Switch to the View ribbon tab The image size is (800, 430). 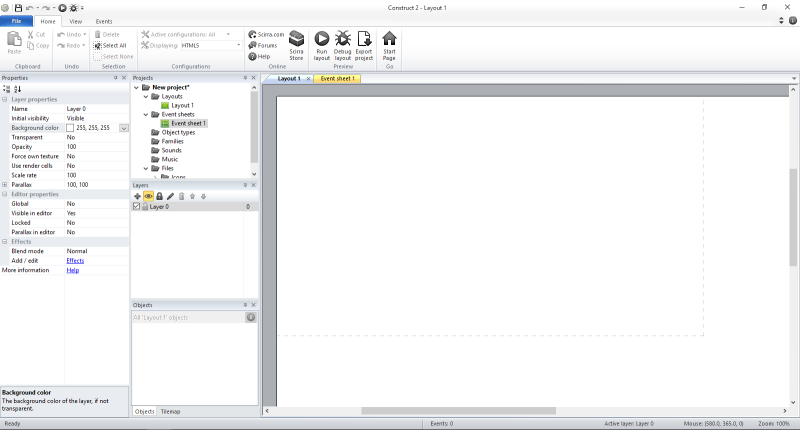click(76, 21)
